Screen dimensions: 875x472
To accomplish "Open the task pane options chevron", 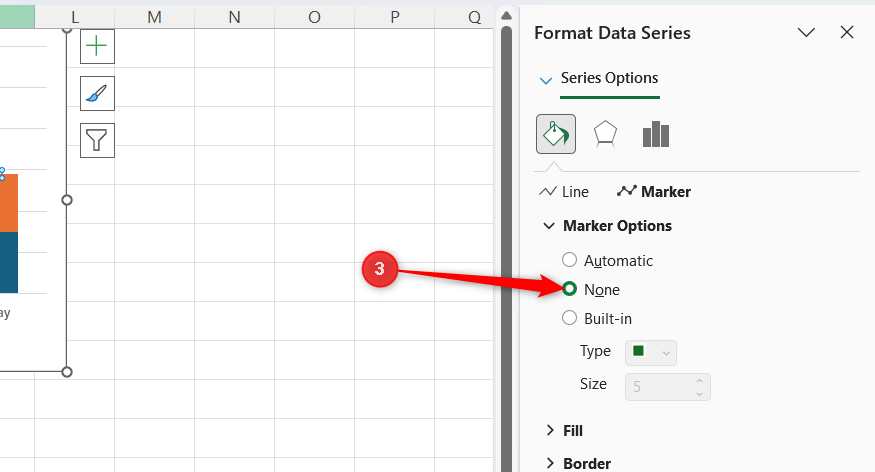I will (806, 32).
